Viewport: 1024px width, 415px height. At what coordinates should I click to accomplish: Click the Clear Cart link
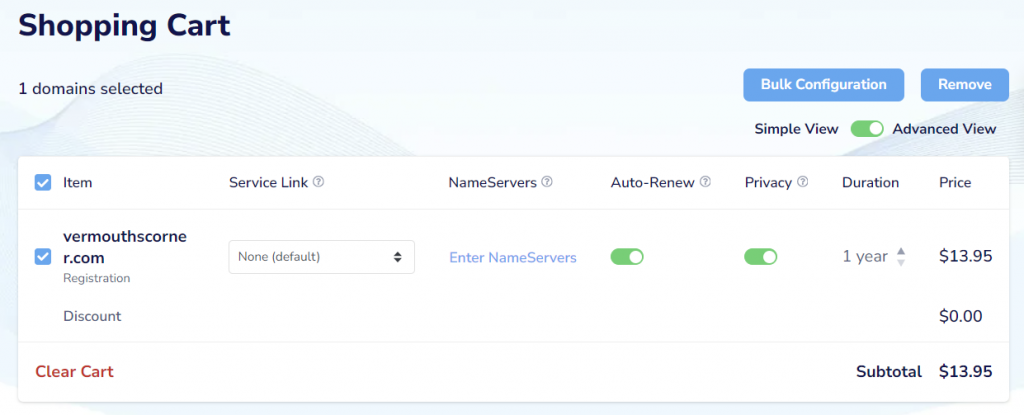pos(74,372)
